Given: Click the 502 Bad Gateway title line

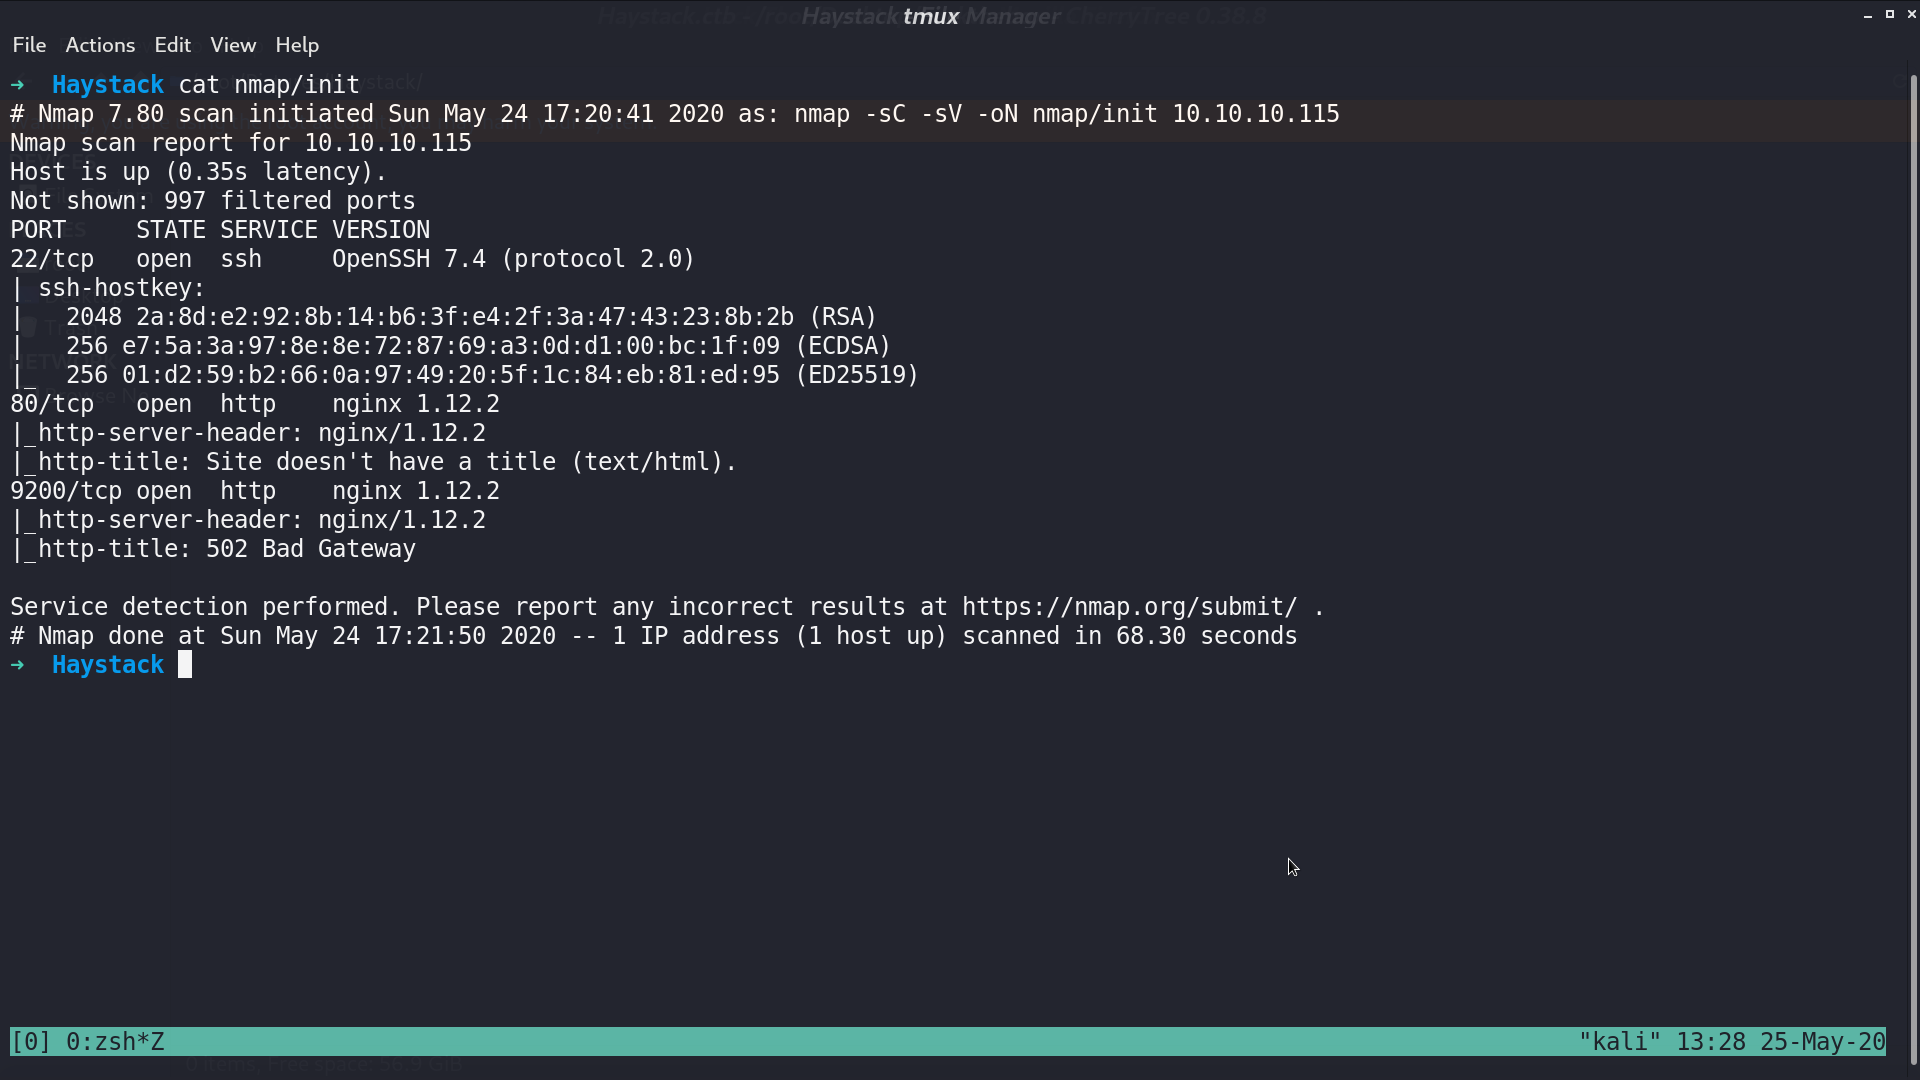Looking at the screenshot, I should [213, 549].
